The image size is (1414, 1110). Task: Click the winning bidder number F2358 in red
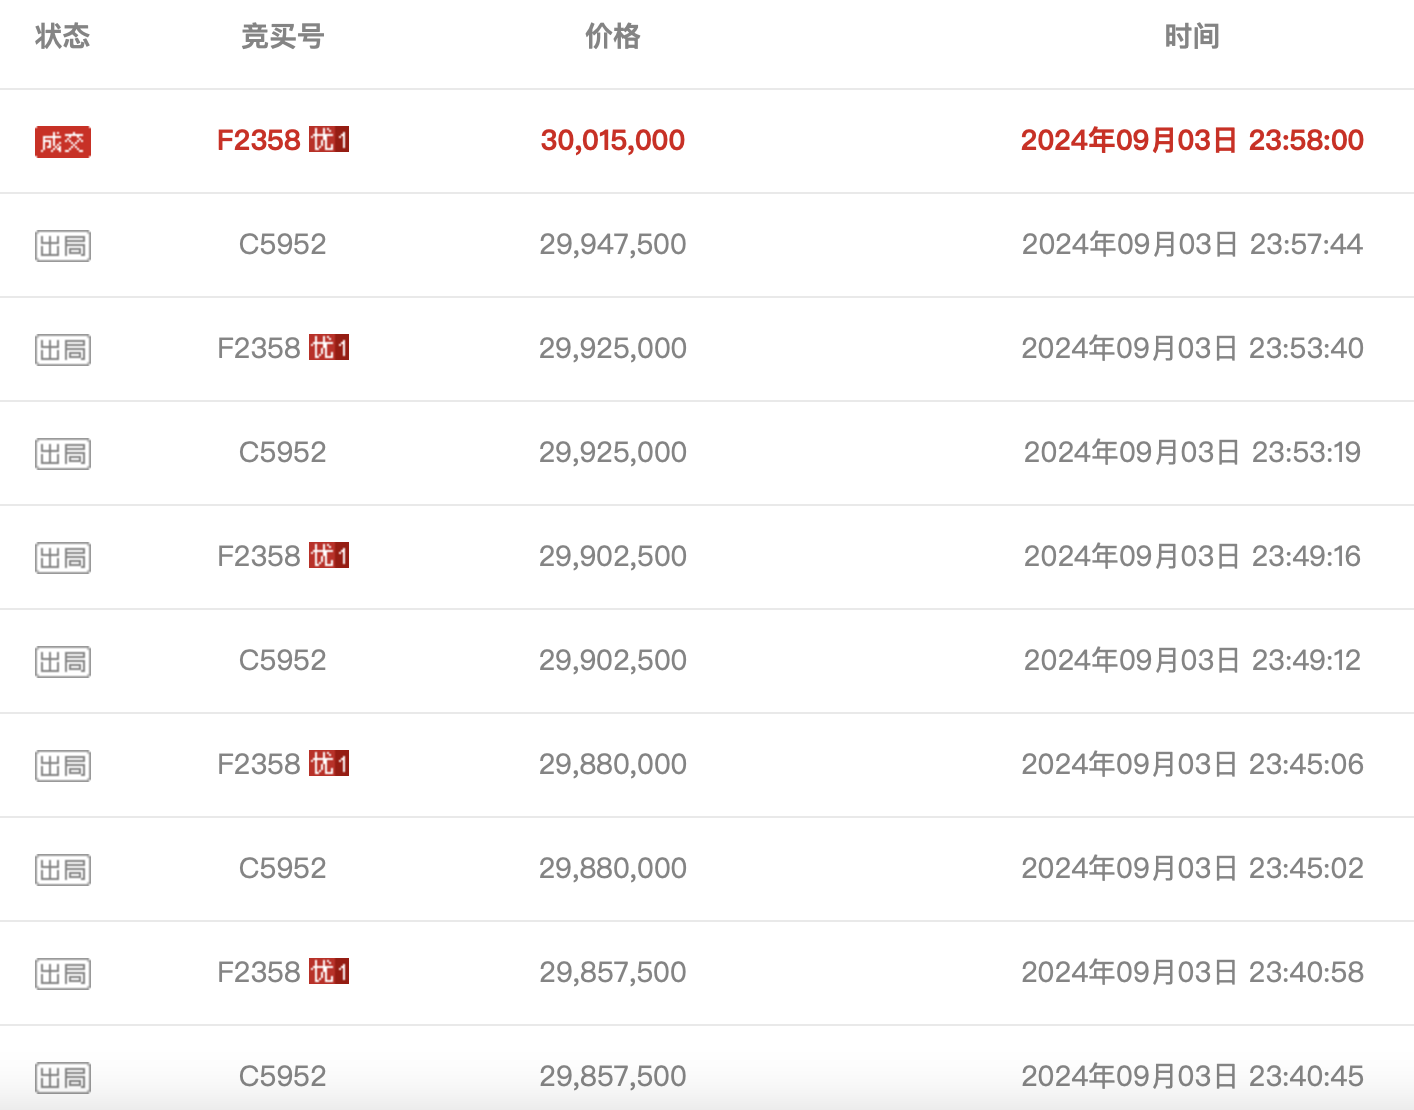(x=259, y=140)
